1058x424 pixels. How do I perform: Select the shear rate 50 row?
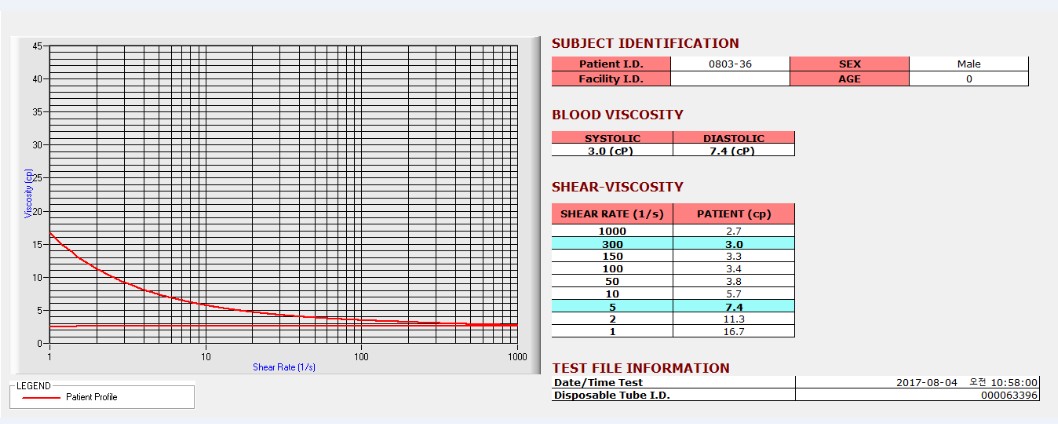[x=673, y=282]
